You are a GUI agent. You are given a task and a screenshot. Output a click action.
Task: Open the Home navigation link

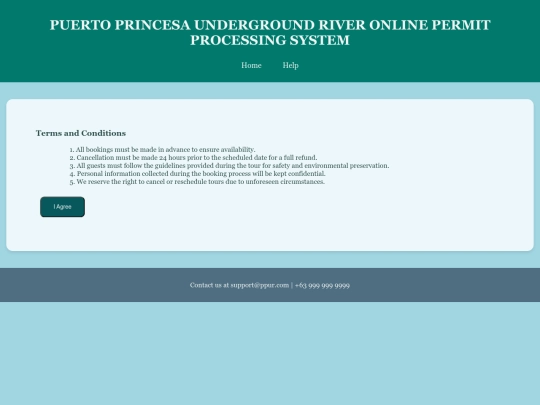pyautogui.click(x=251, y=65)
